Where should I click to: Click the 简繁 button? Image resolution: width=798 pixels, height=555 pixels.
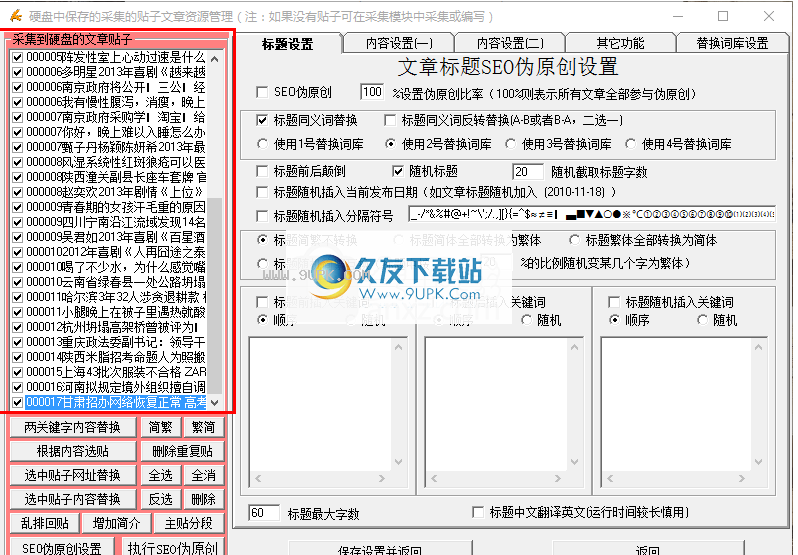click(x=161, y=427)
